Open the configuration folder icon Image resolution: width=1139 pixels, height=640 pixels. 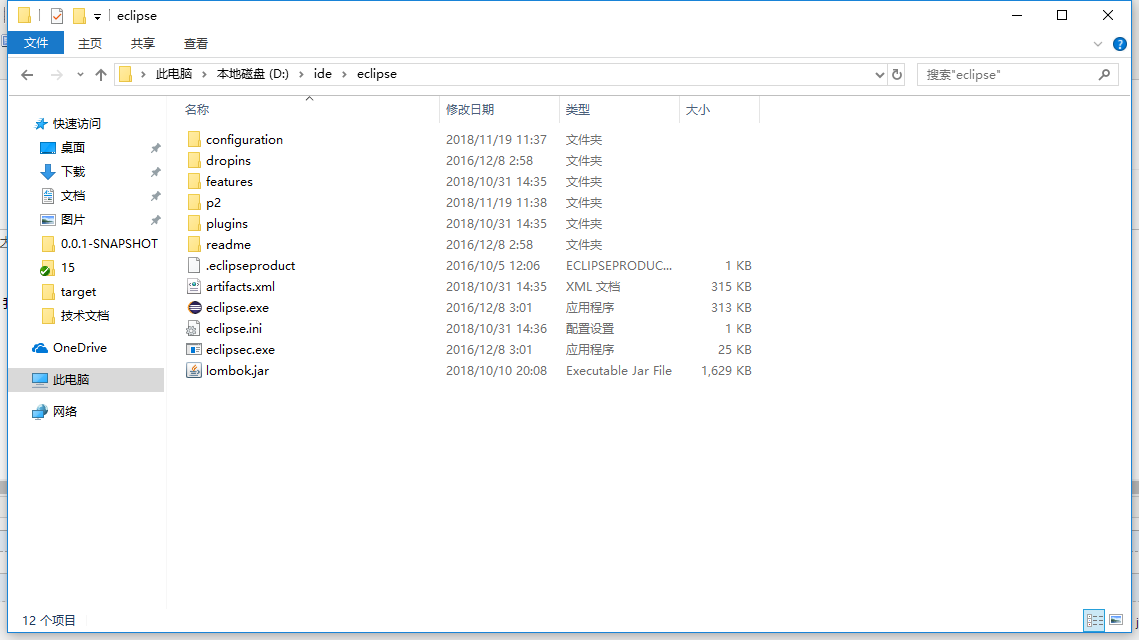click(194, 139)
